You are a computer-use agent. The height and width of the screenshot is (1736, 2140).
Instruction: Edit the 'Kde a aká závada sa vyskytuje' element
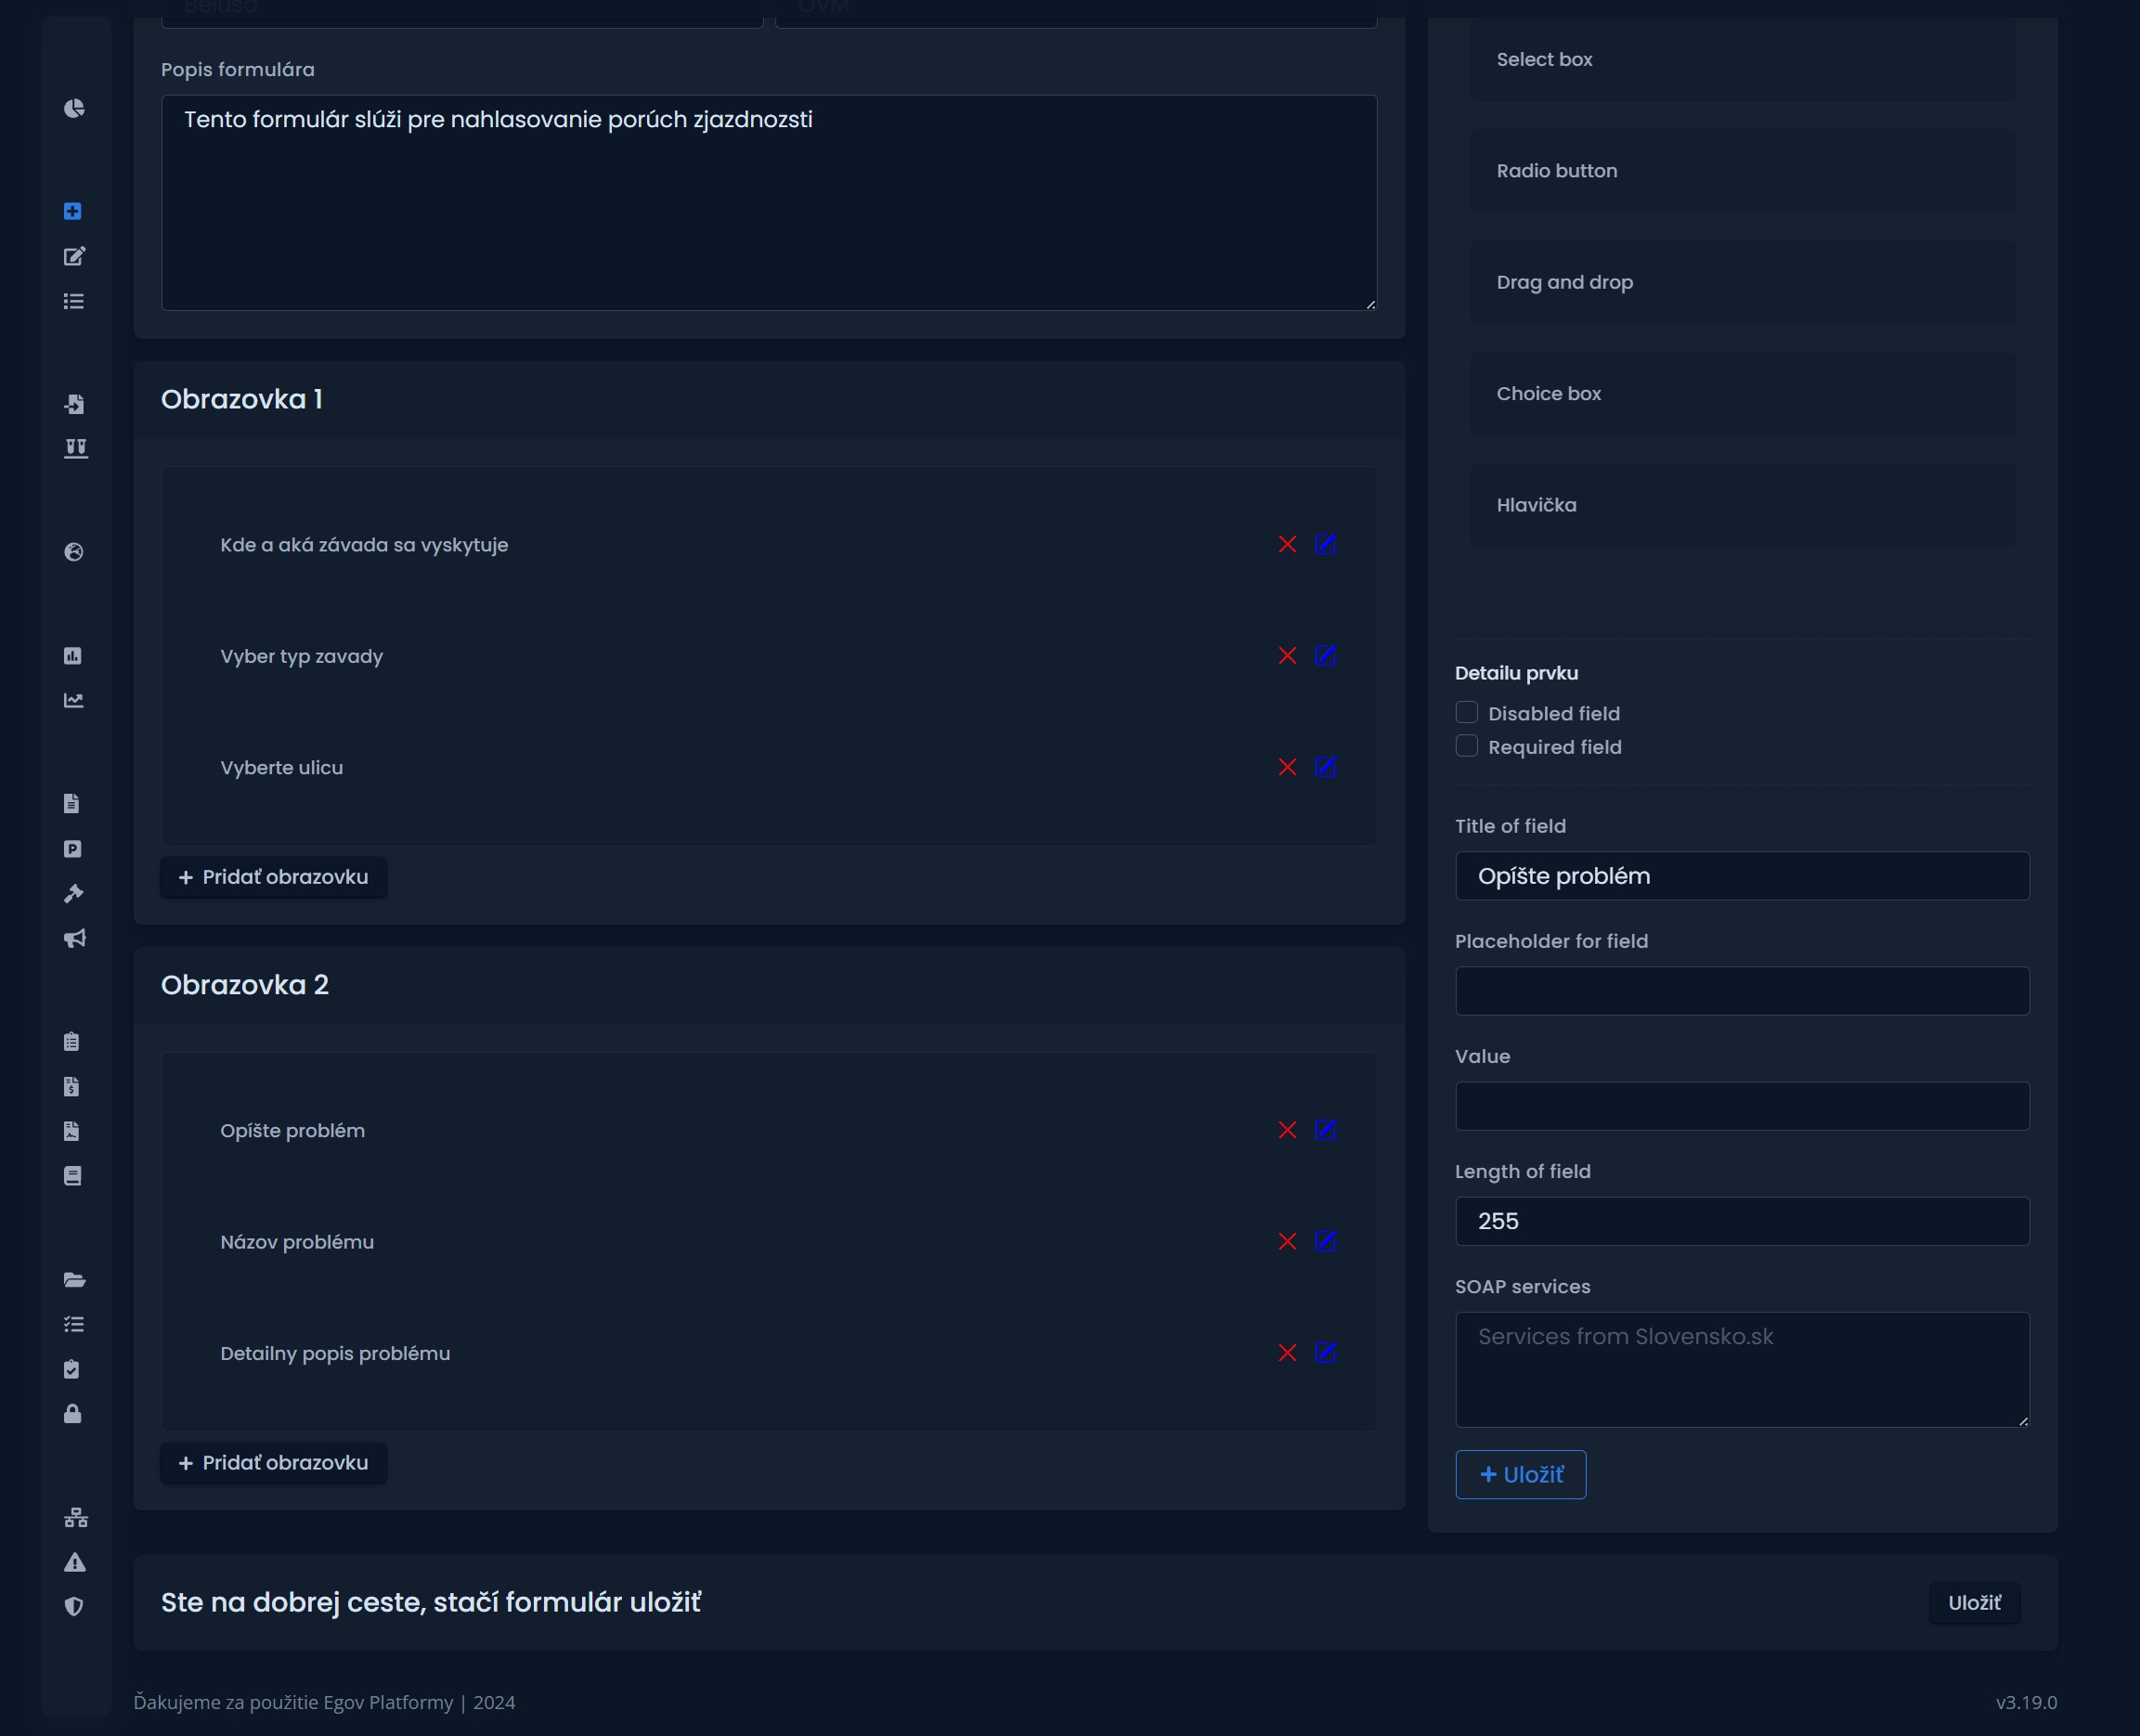1325,544
